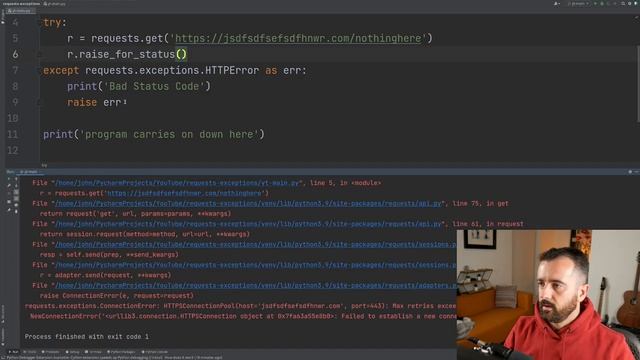Open traceback link above 'resp = self.send'

[256, 244]
